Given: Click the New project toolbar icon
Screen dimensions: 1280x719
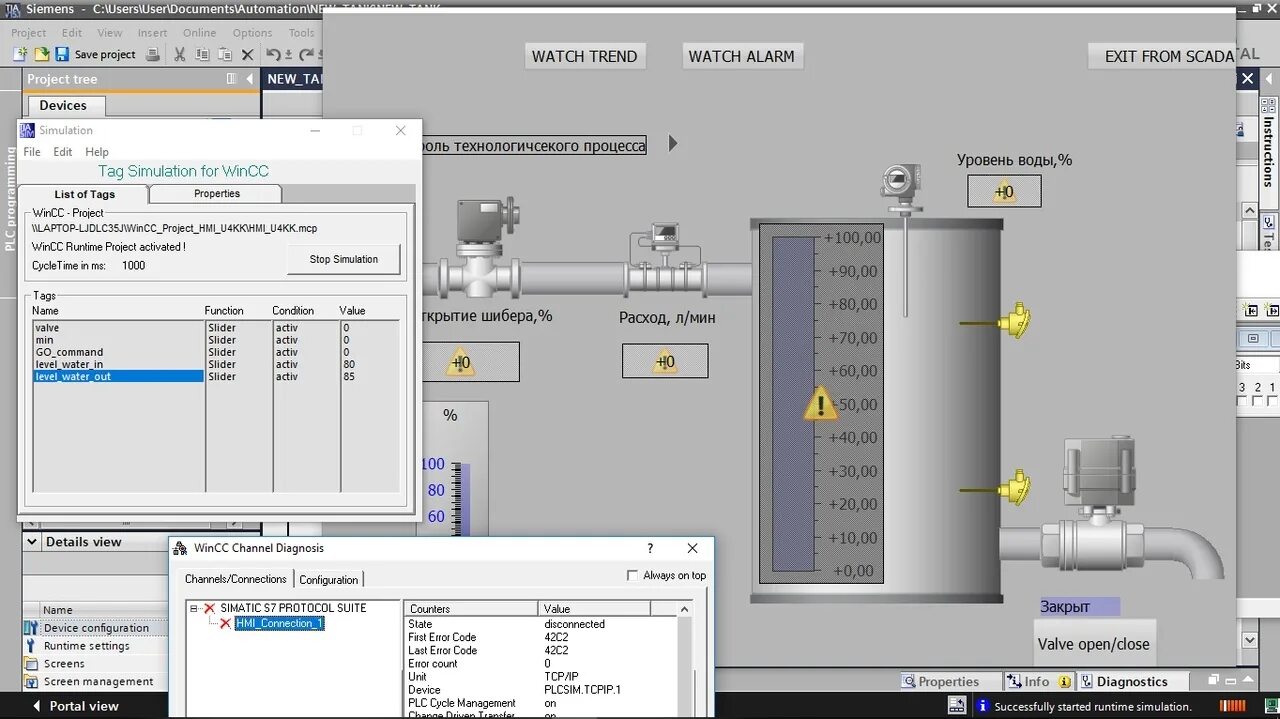Looking at the screenshot, I should (22, 54).
